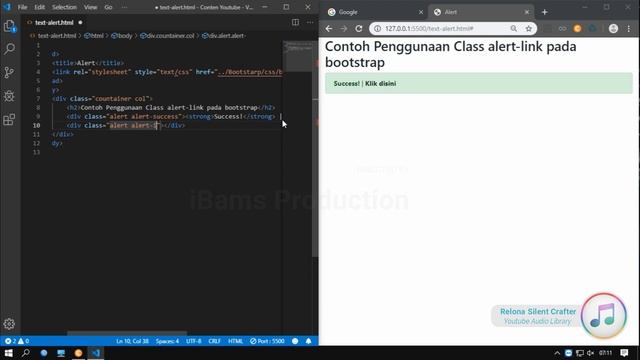Click the errors and warnings status indicator

(x=17, y=341)
